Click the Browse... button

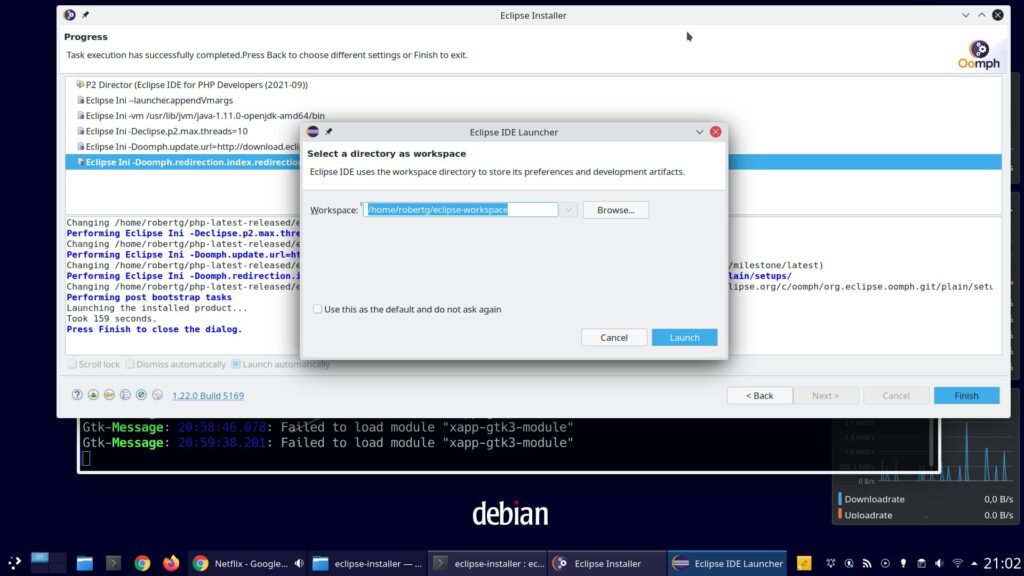coord(615,210)
